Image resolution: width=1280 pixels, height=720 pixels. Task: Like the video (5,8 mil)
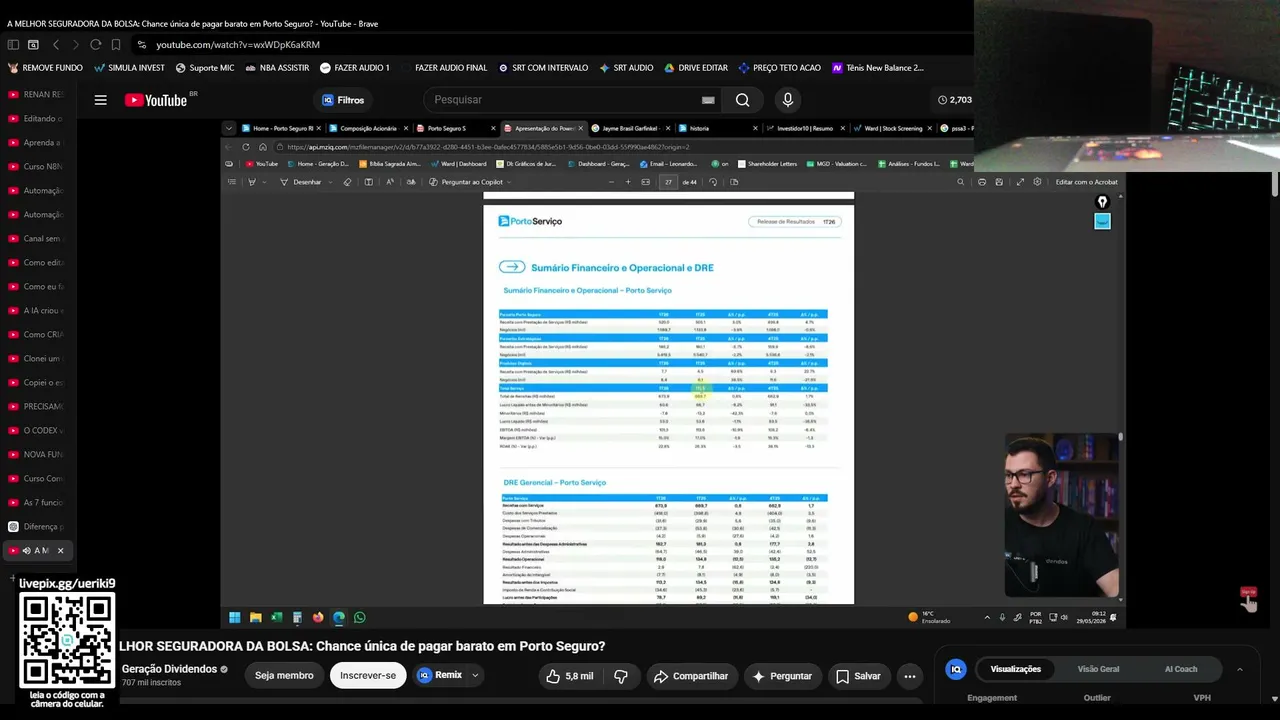coord(569,676)
